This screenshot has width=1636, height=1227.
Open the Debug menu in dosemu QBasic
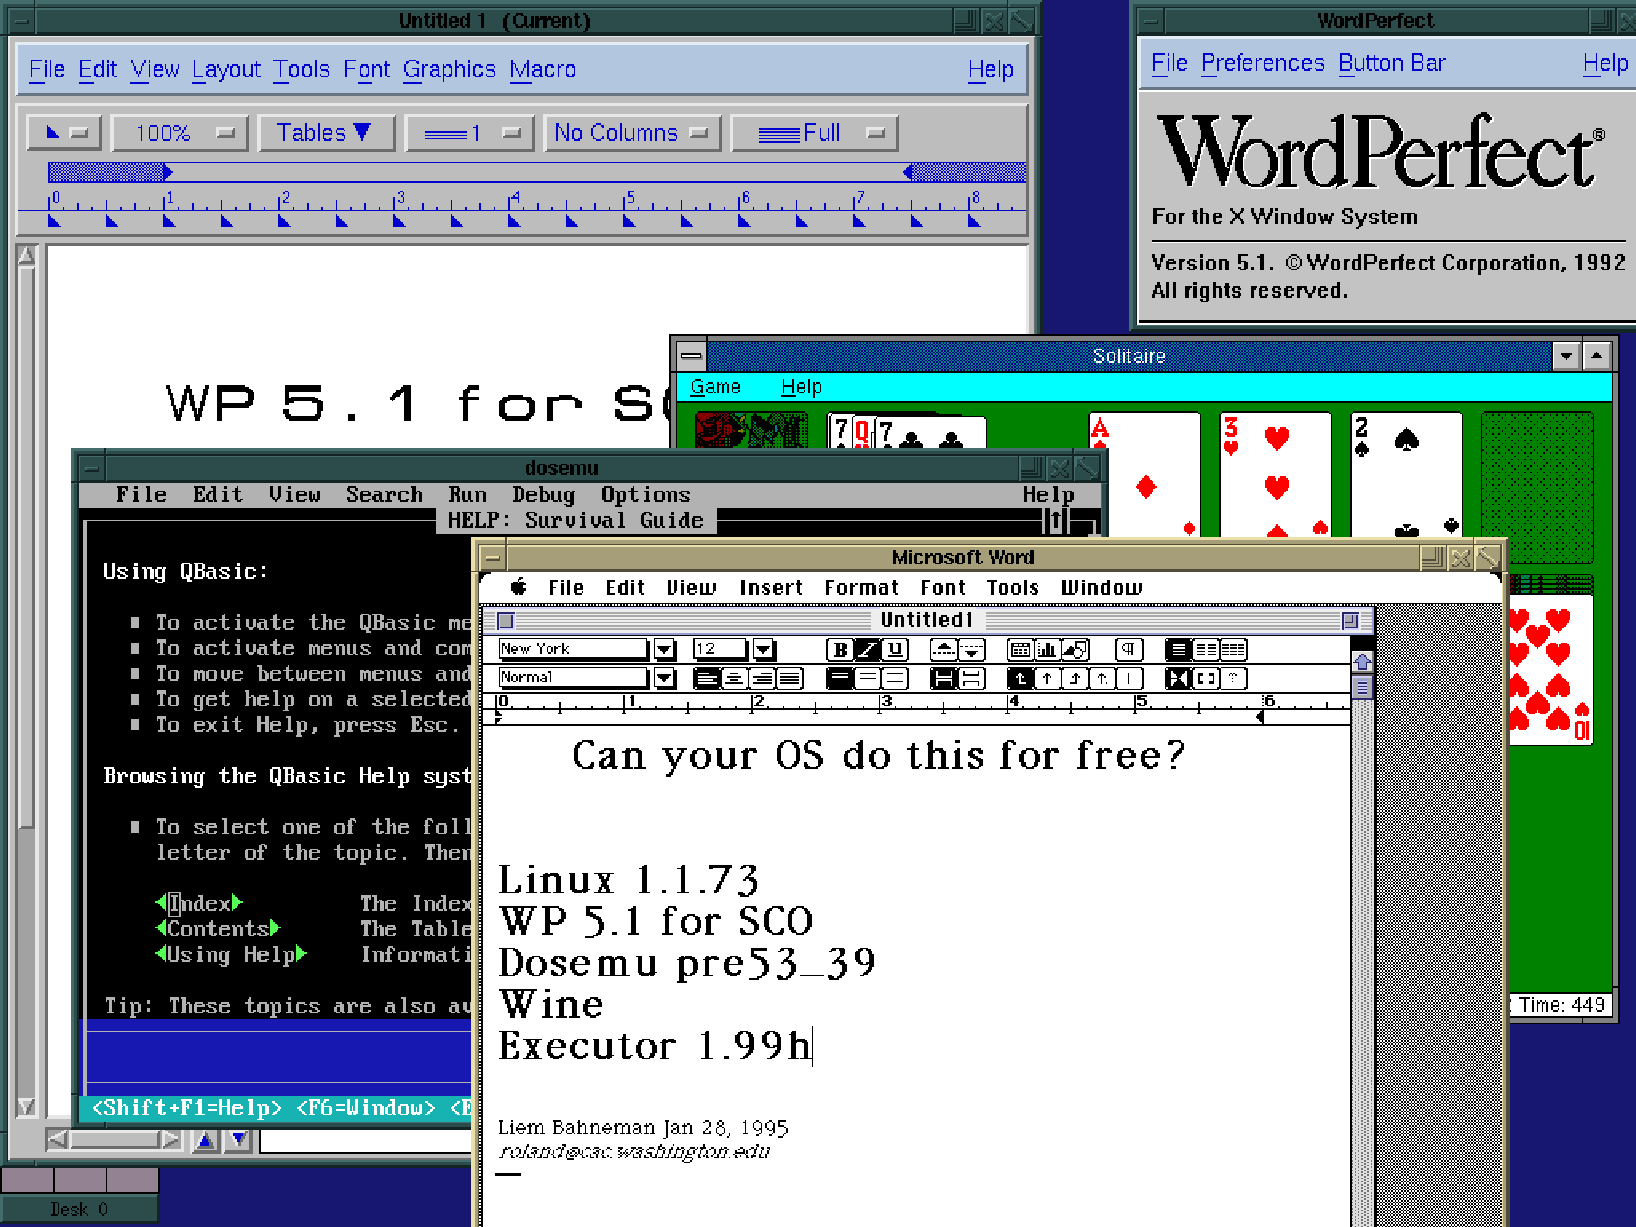[x=543, y=495]
